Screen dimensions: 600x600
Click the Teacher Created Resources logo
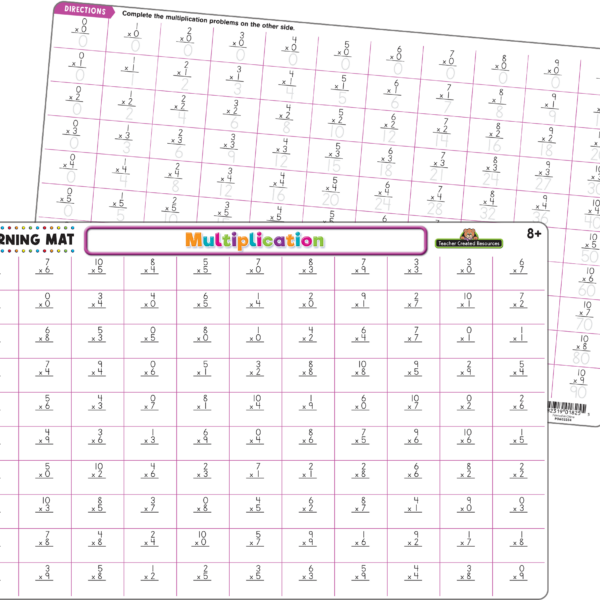(x=469, y=239)
